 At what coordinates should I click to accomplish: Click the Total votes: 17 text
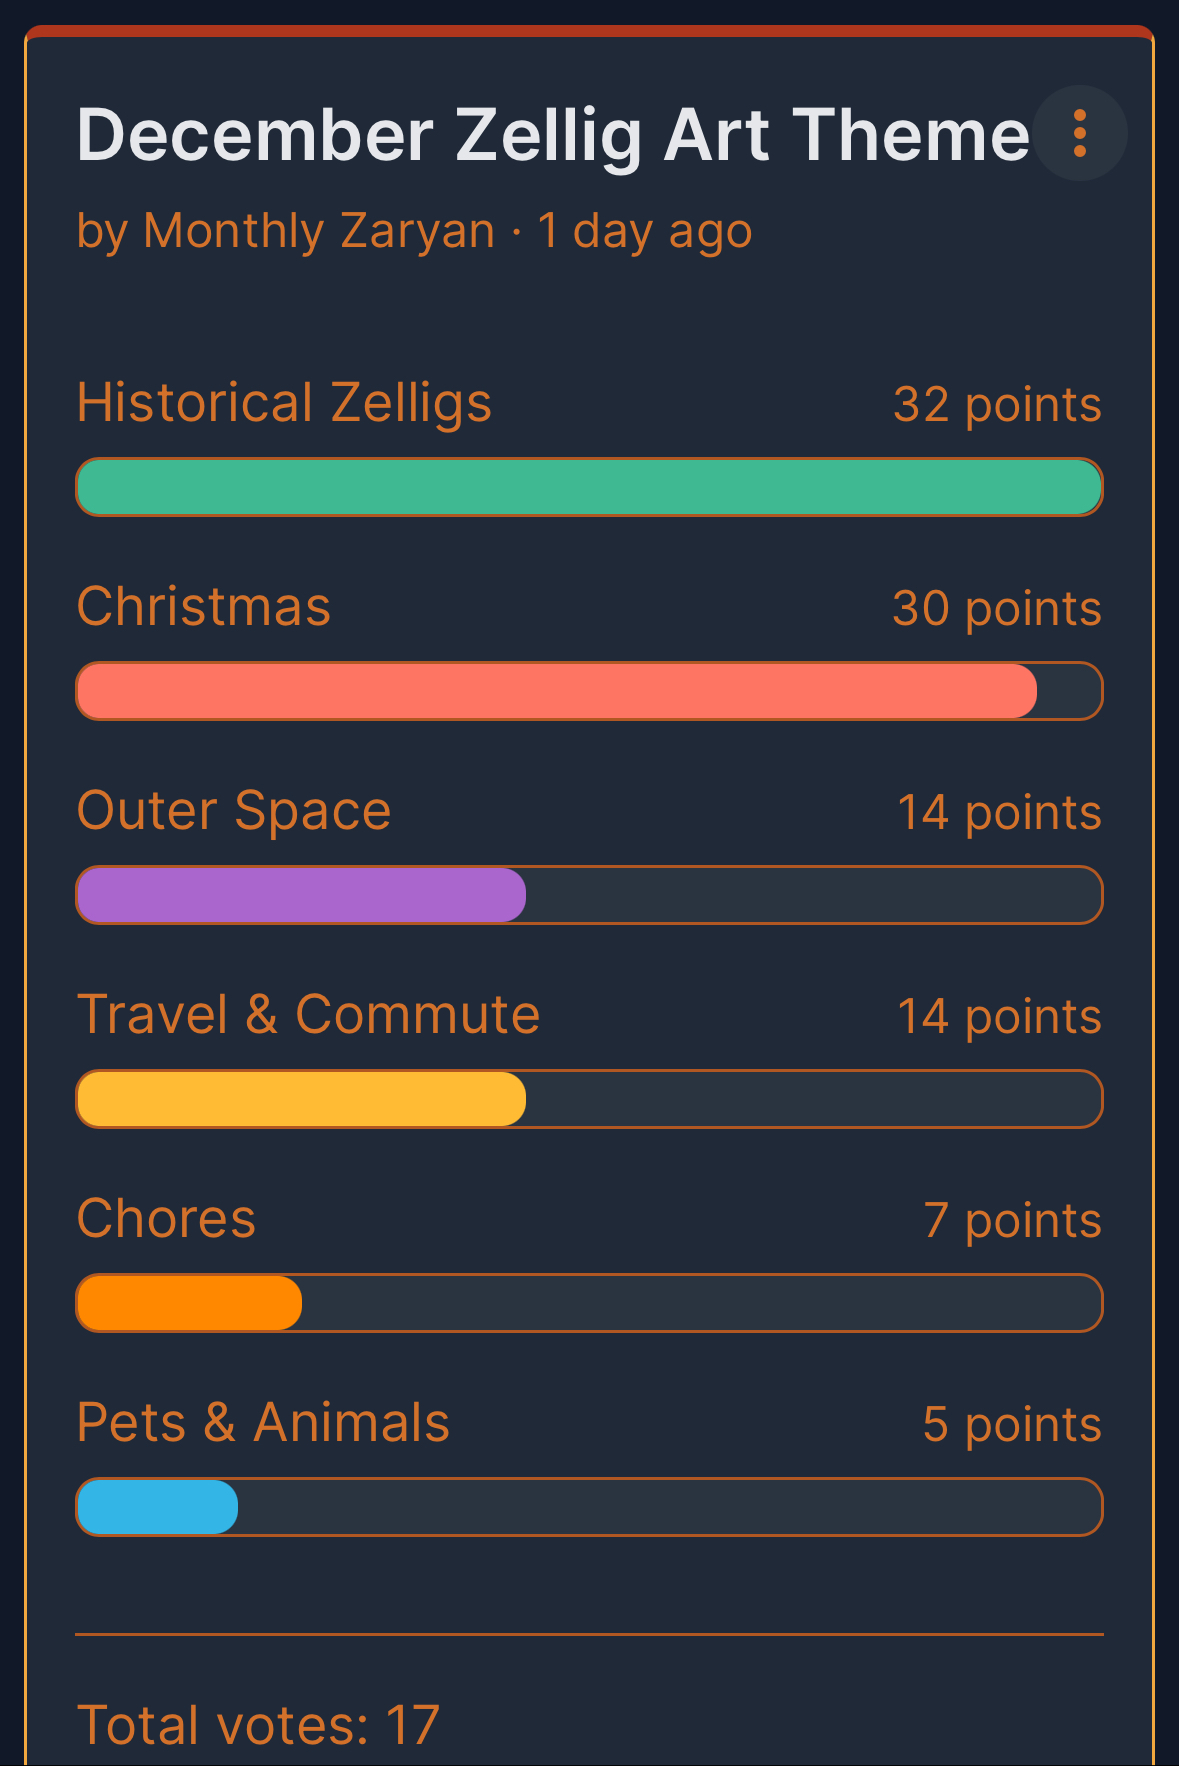[x=259, y=1725]
